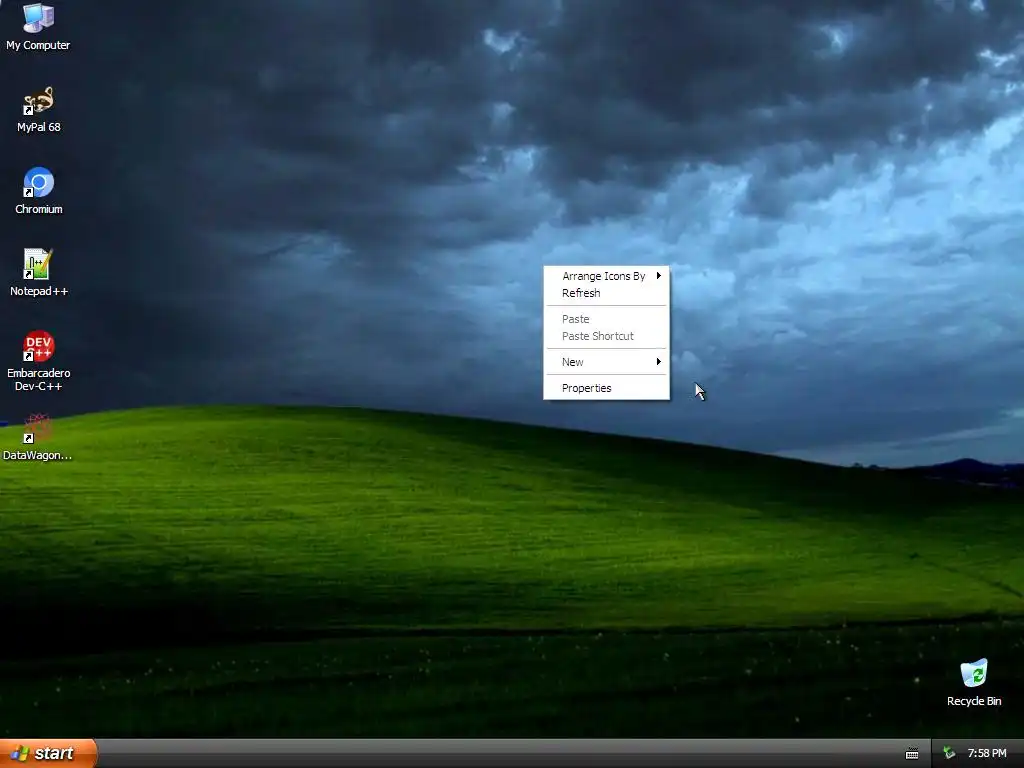
Task: Choose Paste Shortcut in the context menu
Action: [607, 336]
